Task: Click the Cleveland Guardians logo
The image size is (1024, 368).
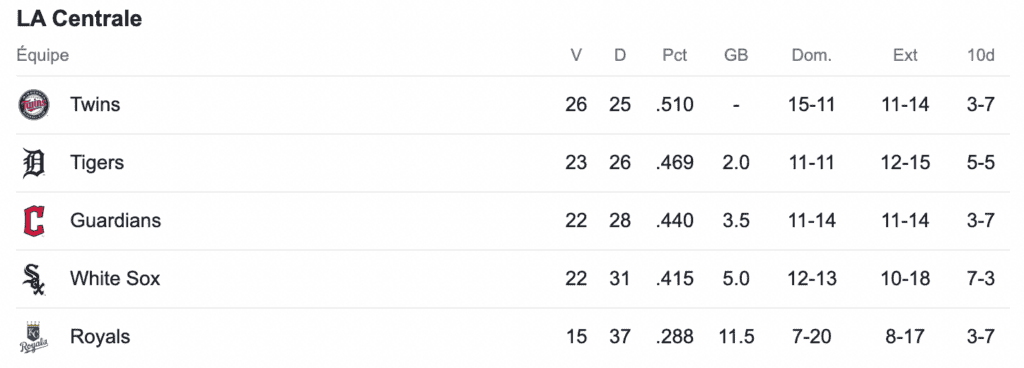Action: (x=33, y=221)
